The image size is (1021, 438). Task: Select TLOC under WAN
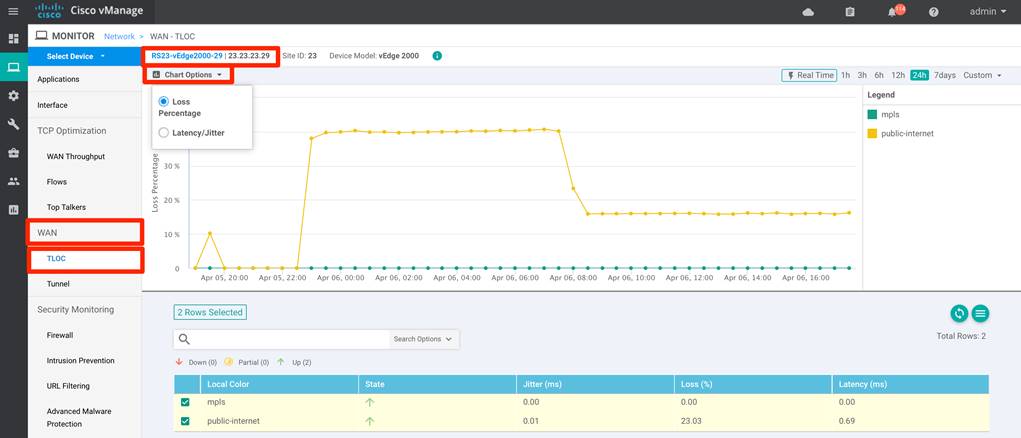(x=57, y=259)
